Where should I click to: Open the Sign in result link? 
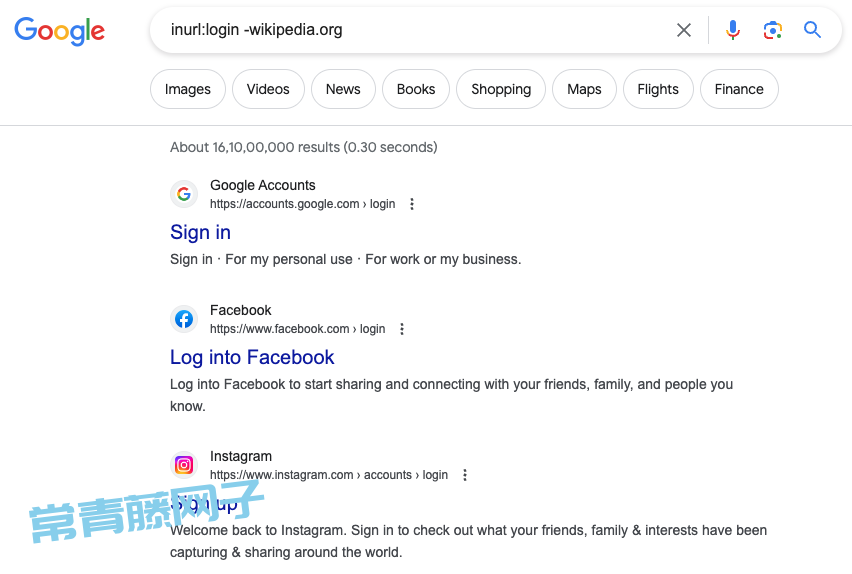(x=201, y=232)
